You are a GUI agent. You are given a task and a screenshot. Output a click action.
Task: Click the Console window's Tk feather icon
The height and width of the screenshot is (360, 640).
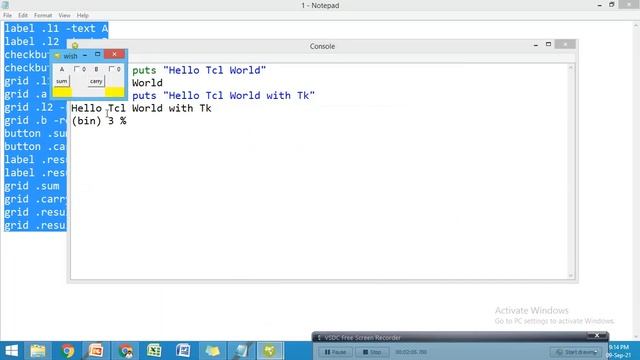point(75,46)
